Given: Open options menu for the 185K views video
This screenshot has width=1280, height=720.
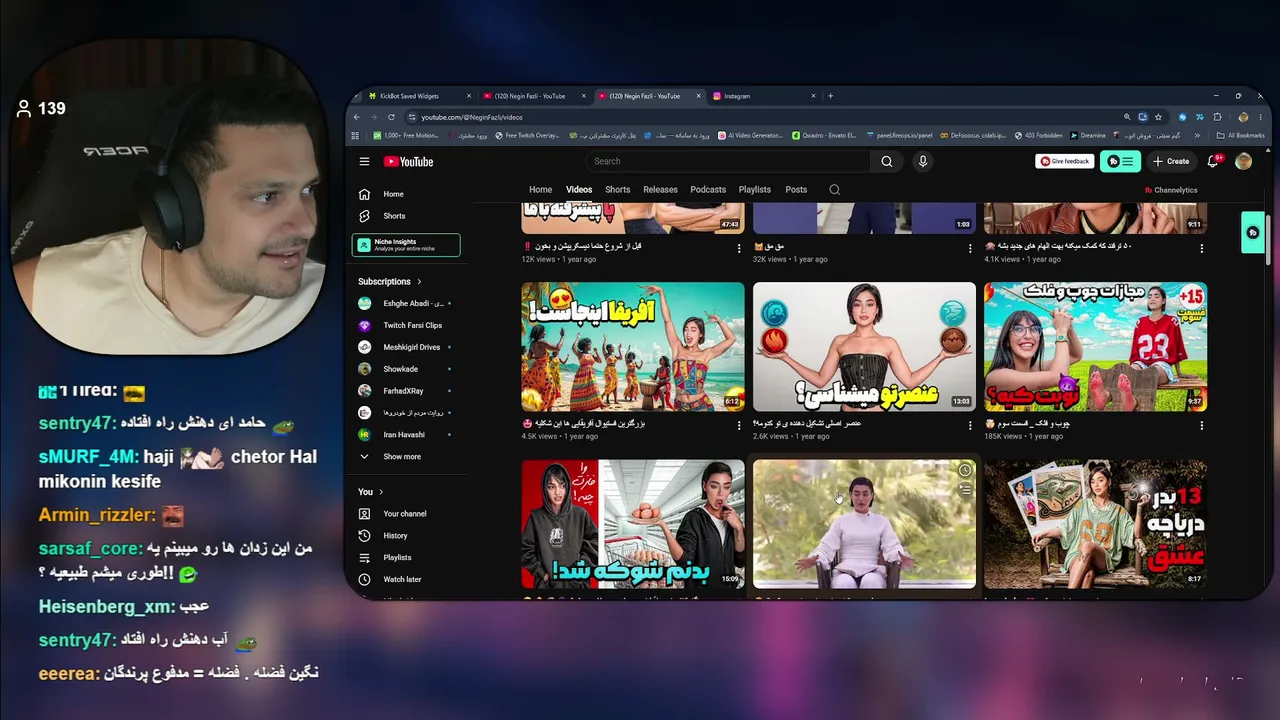Looking at the screenshot, I should (1201, 426).
